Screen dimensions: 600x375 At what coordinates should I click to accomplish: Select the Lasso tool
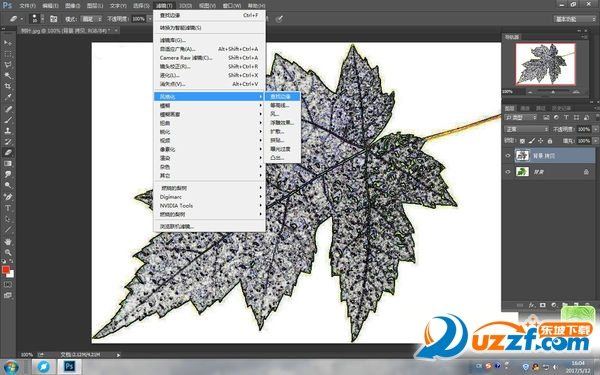(8, 64)
